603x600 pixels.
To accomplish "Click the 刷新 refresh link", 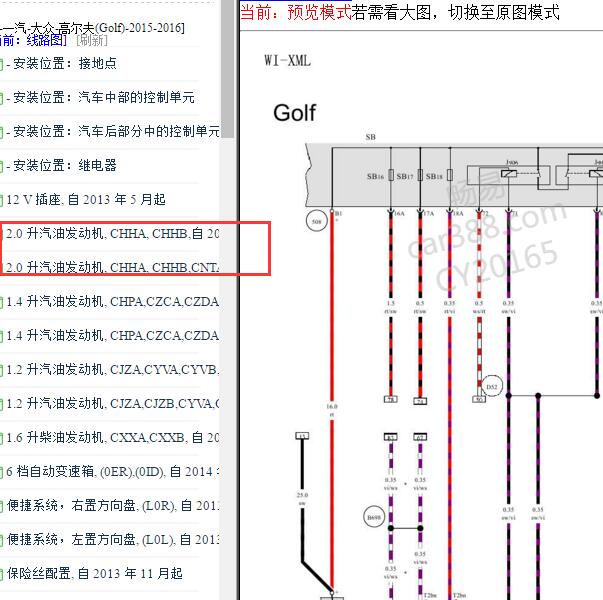I will 92,40.
